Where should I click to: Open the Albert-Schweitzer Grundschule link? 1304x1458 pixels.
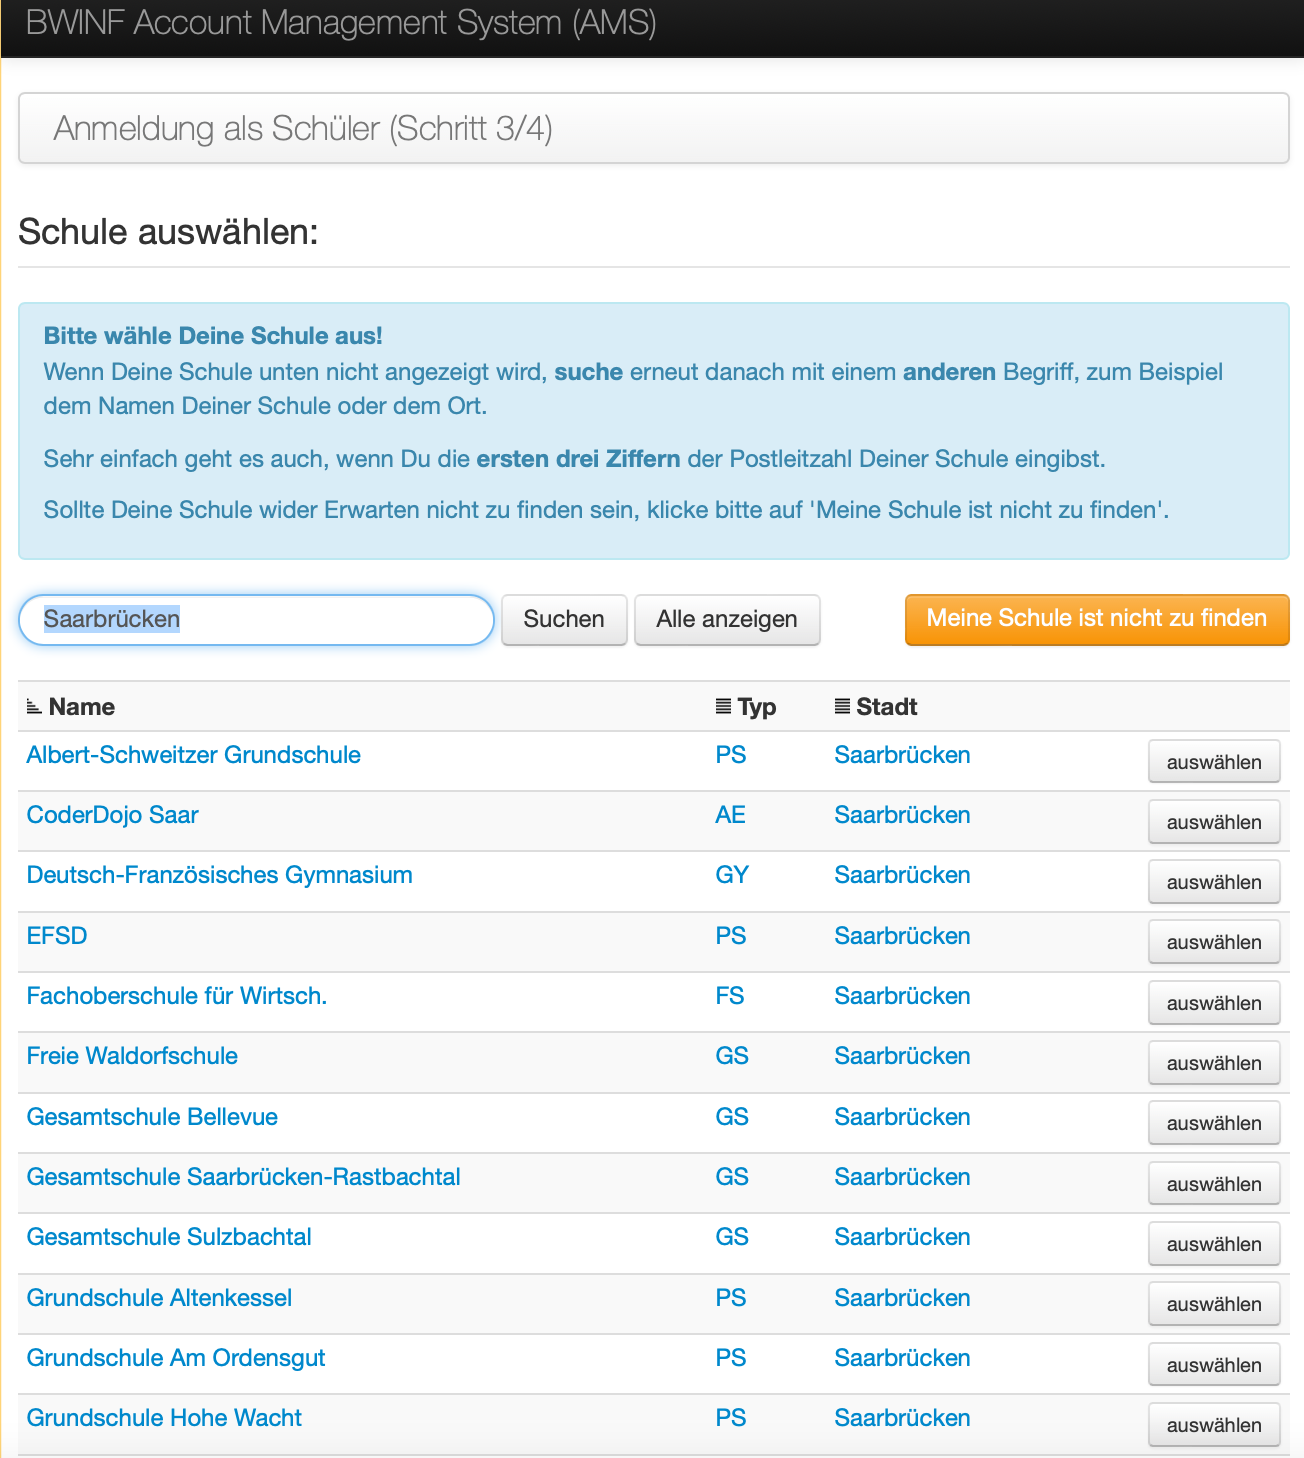193,755
